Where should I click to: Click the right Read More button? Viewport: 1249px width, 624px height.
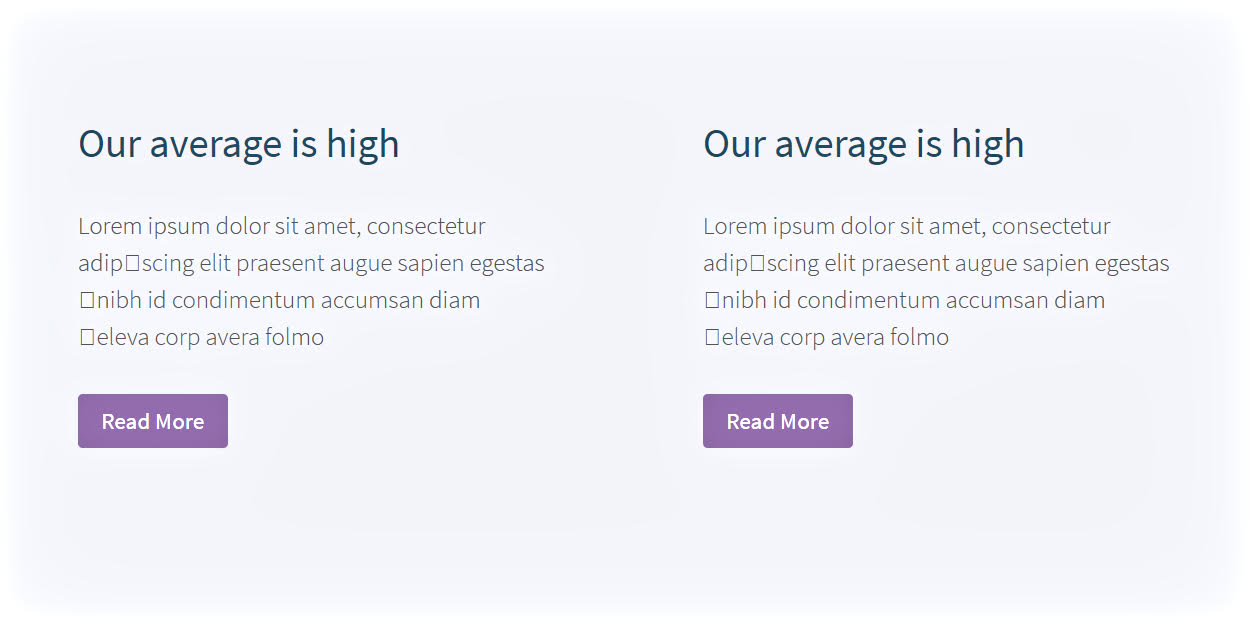pyautogui.click(x=778, y=421)
